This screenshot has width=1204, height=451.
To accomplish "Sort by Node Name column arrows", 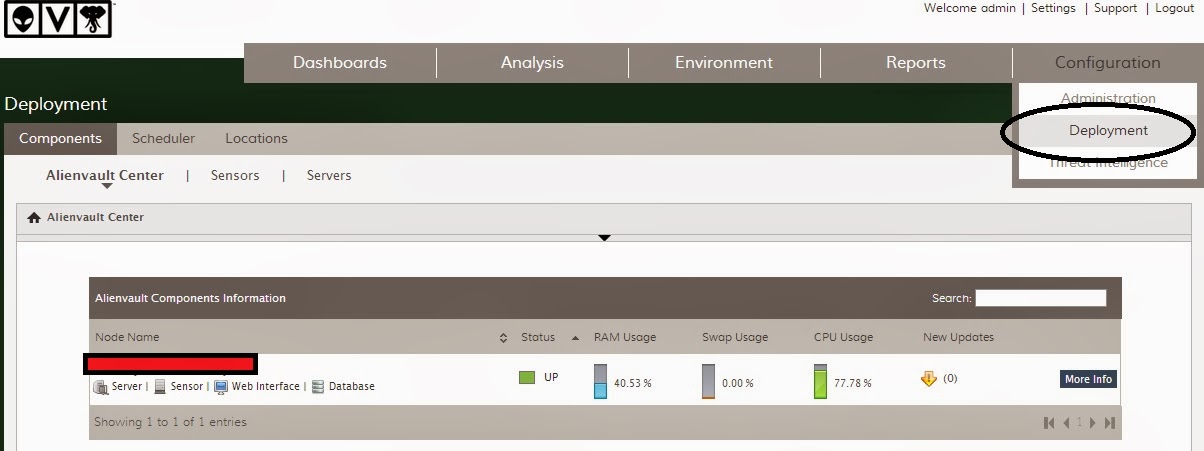I will 503,338.
